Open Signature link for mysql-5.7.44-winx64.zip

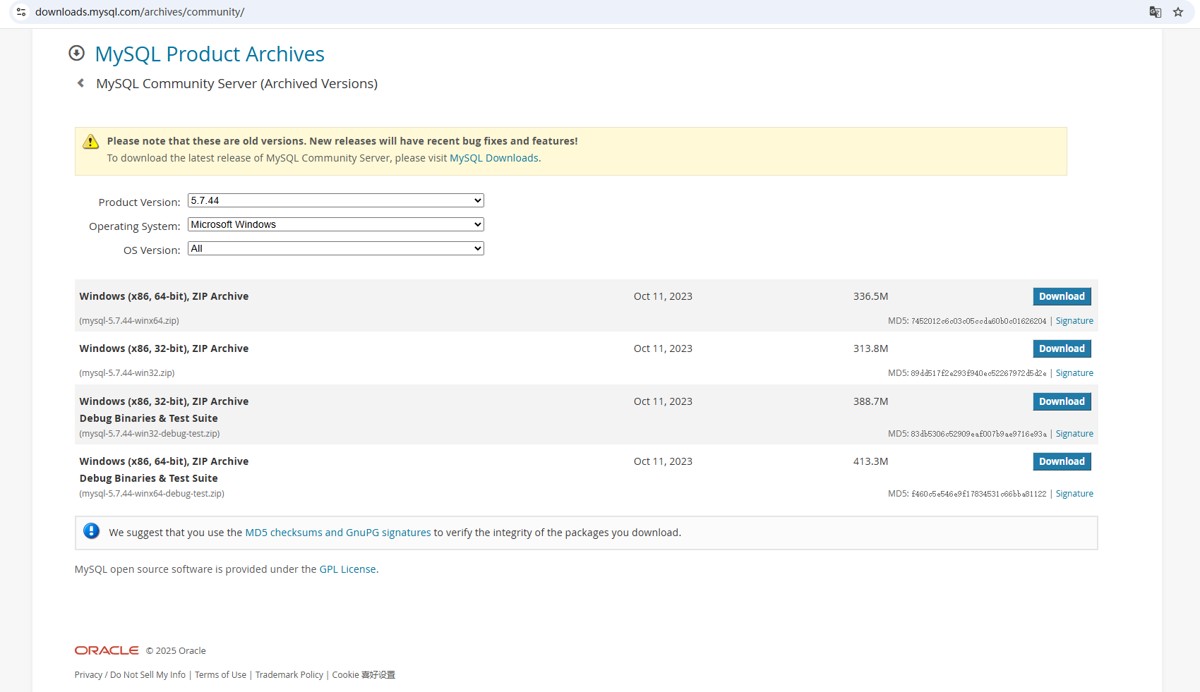1074,321
